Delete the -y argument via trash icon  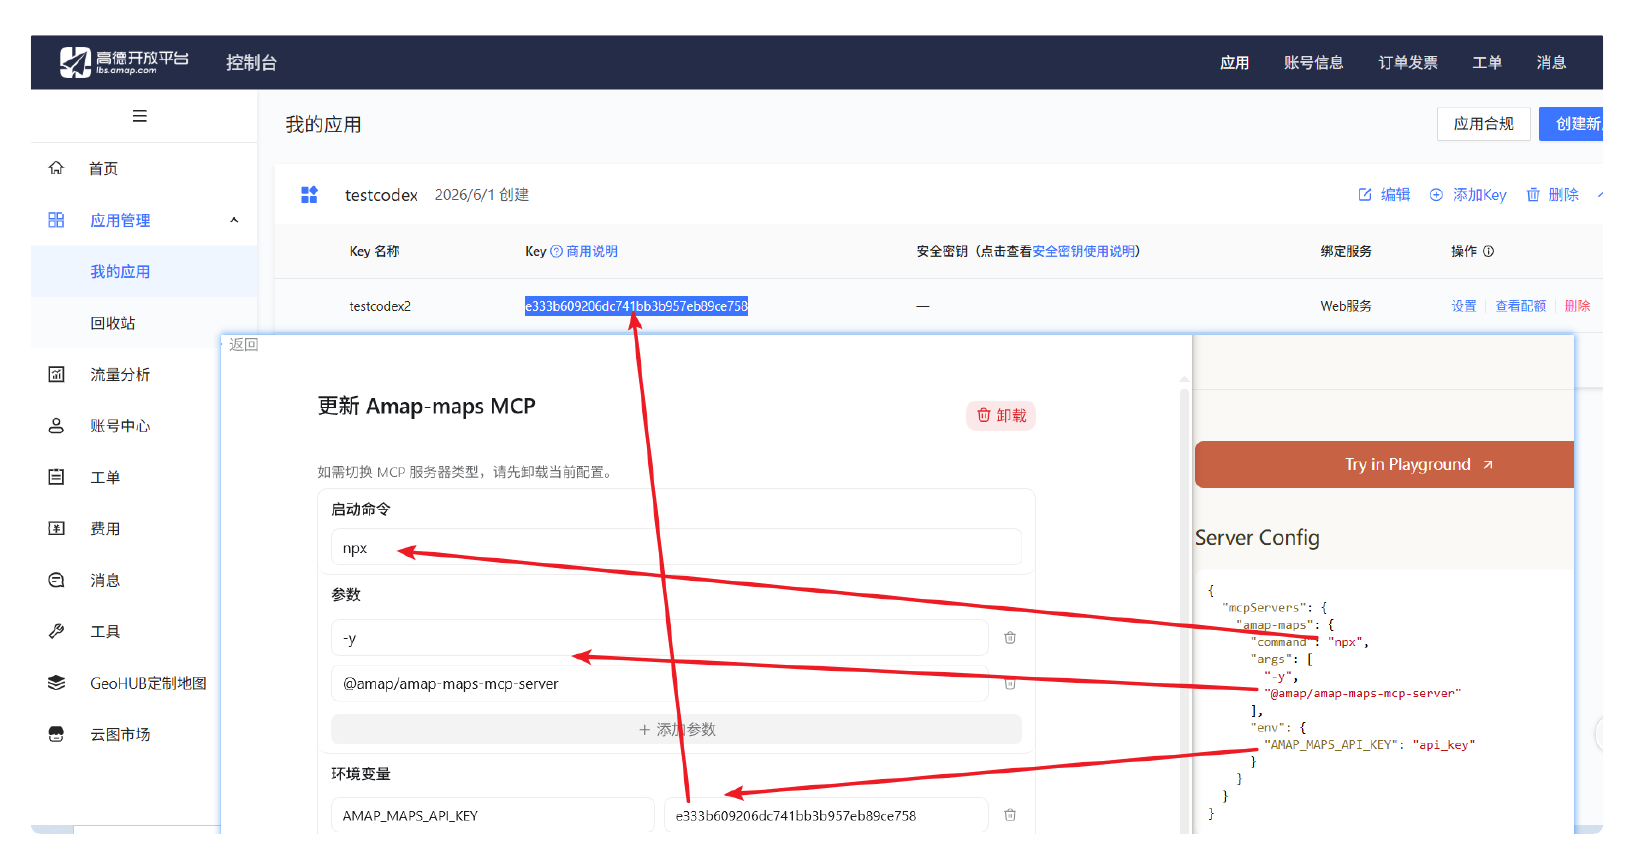[1010, 638]
